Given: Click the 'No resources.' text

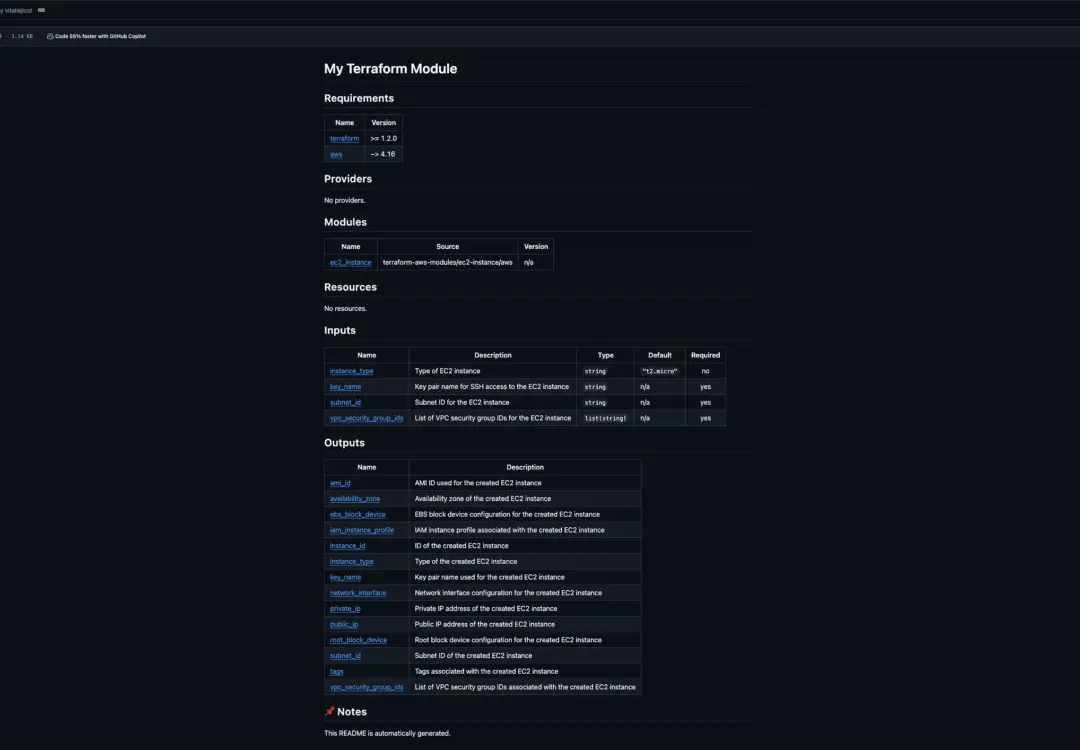Looking at the screenshot, I should [x=346, y=309].
